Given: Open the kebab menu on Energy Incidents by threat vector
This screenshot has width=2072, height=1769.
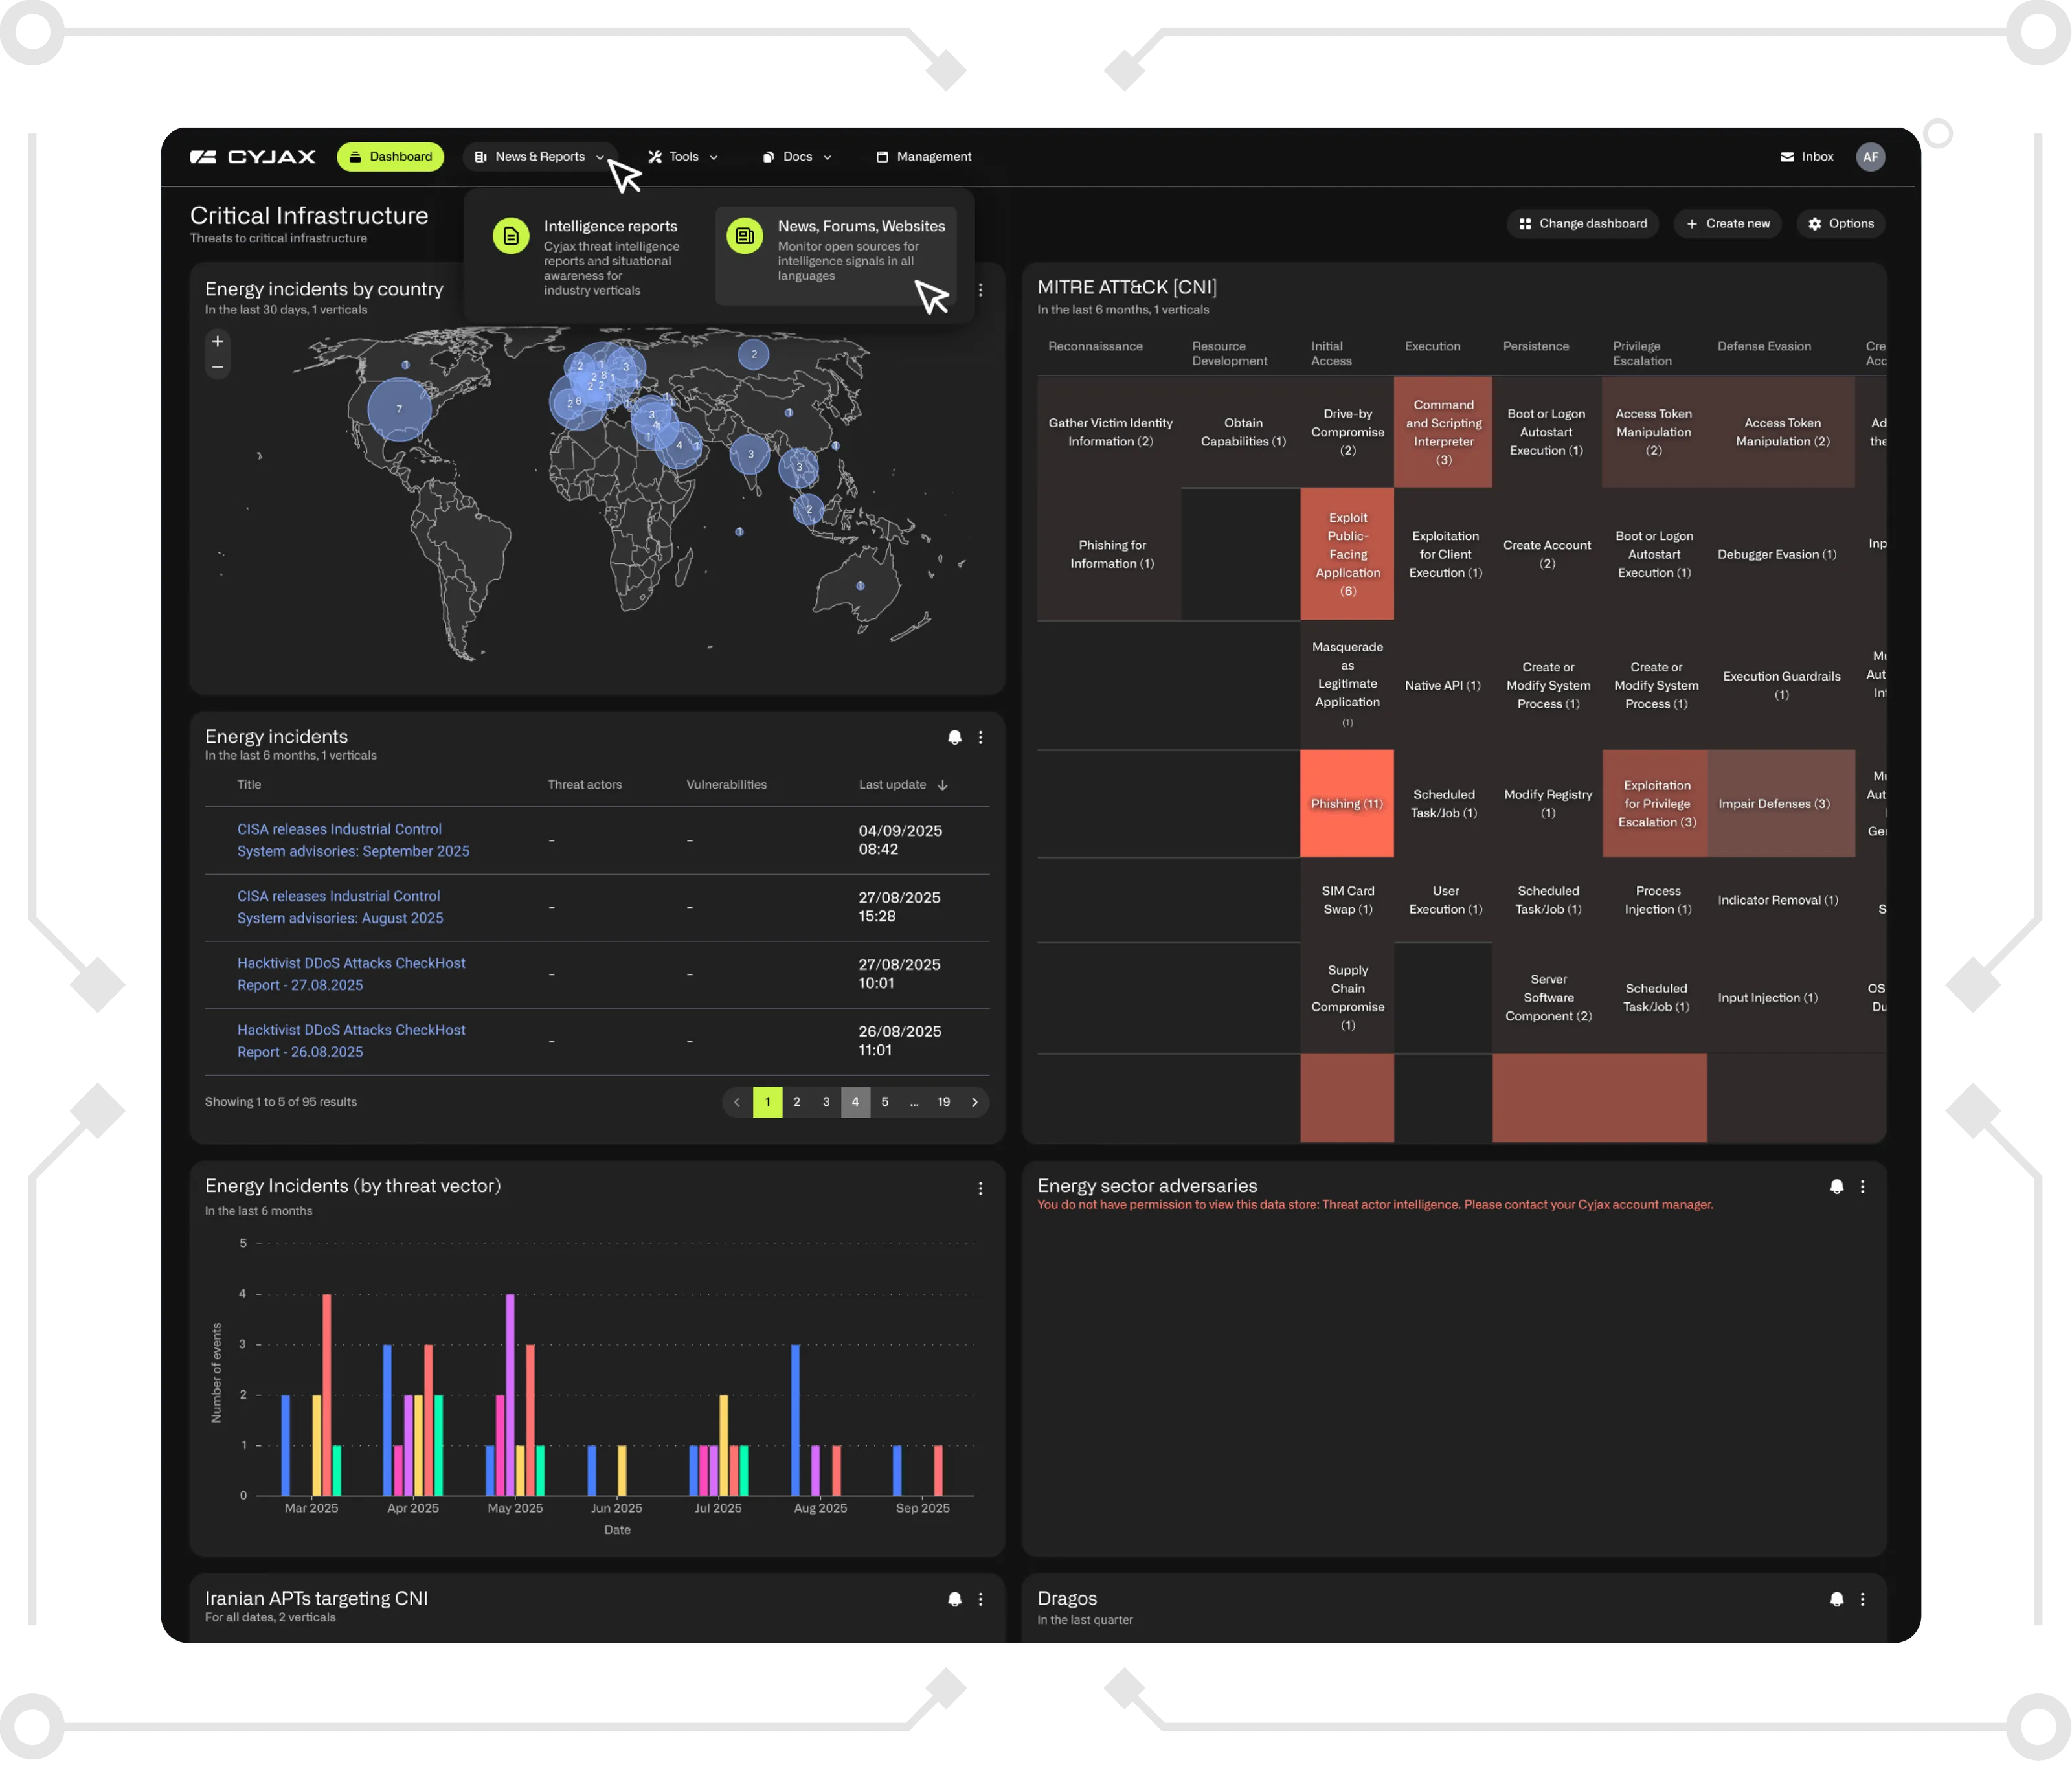Looking at the screenshot, I should point(980,1188).
